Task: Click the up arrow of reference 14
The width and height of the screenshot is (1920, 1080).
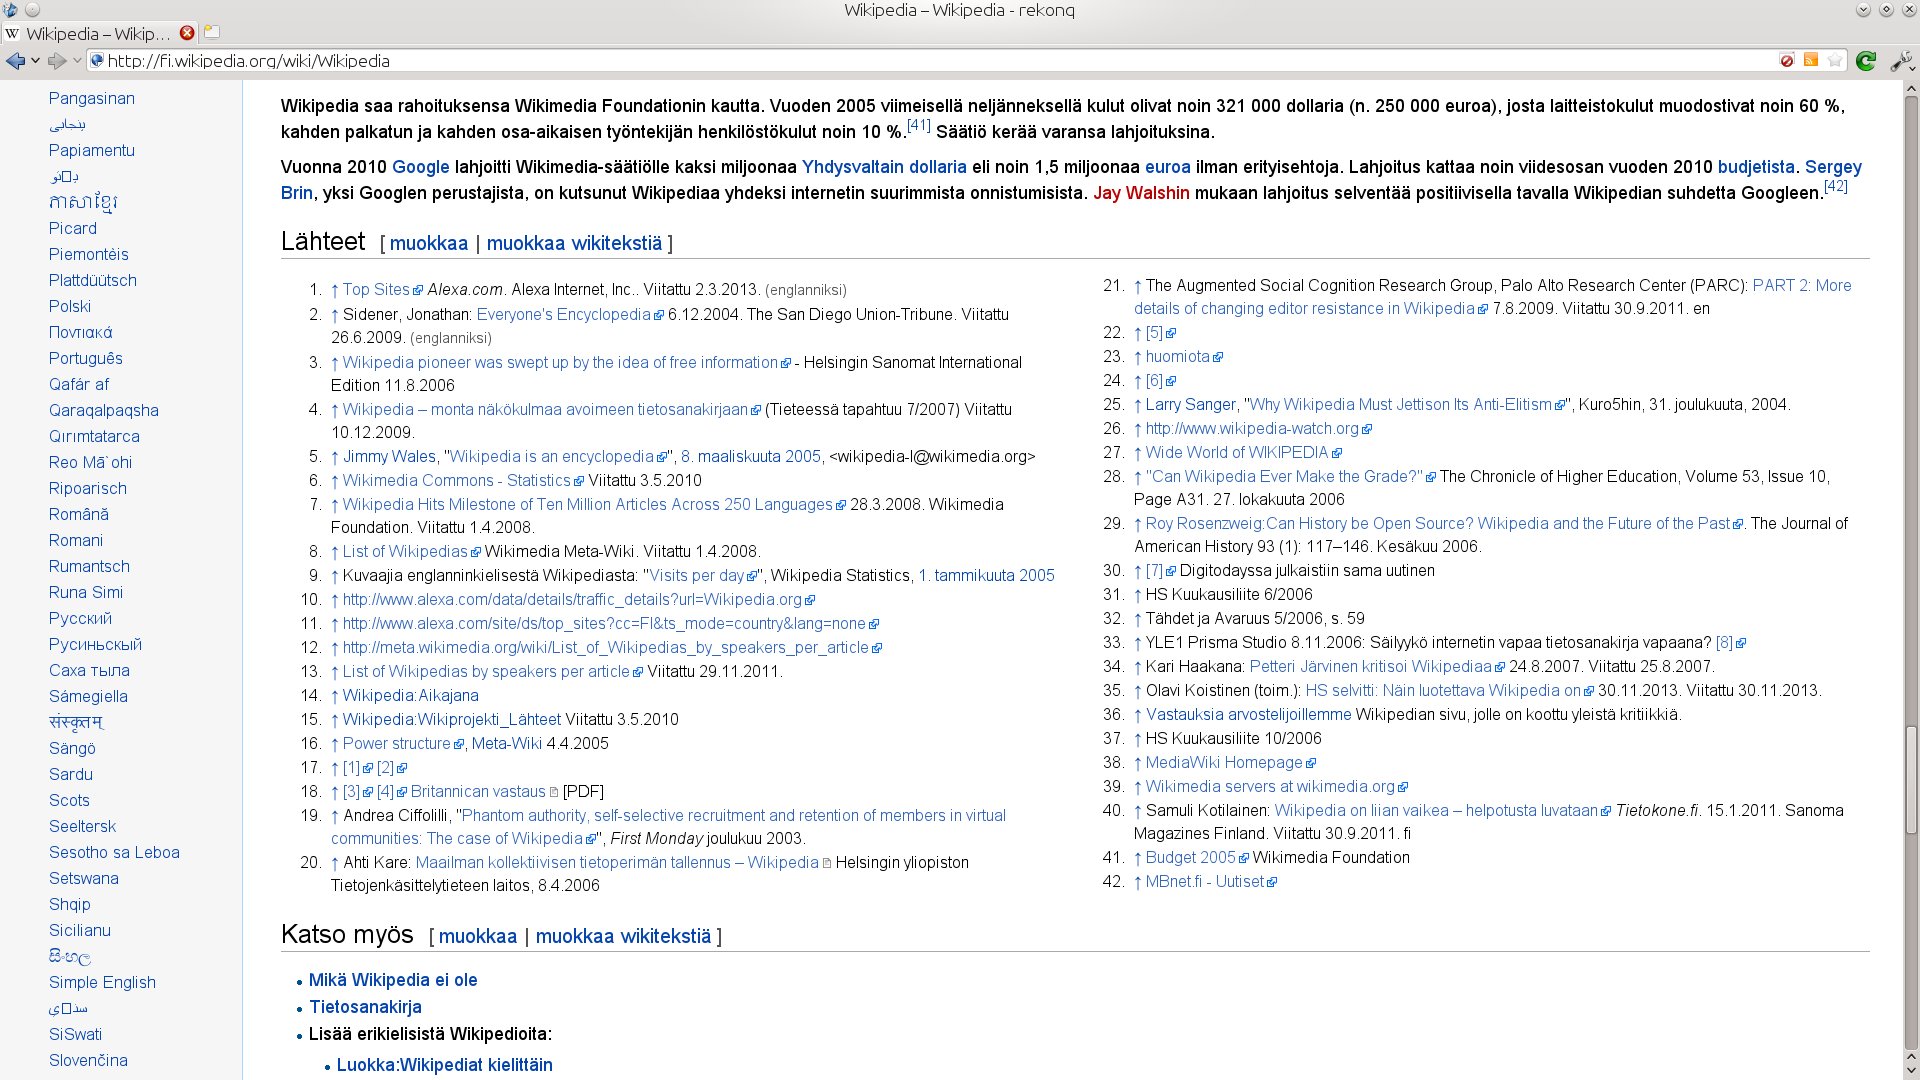Action: pyautogui.click(x=335, y=696)
